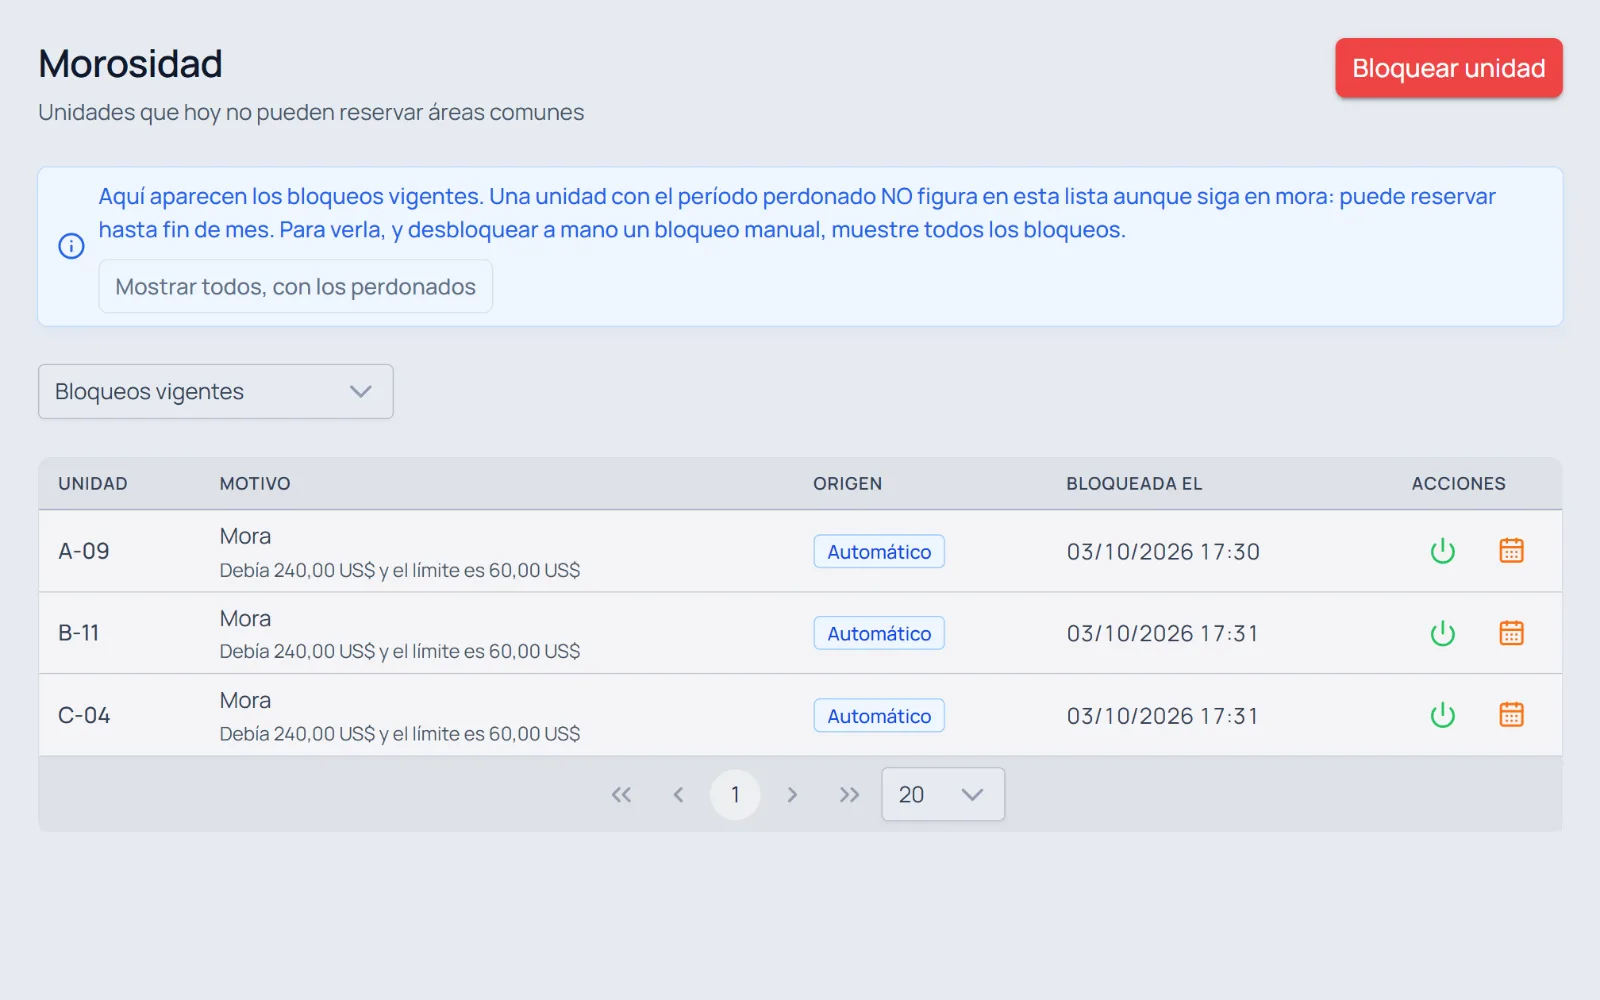Open the Bloqueos vigentes filter dropdown
The image size is (1600, 1000).
click(x=216, y=391)
